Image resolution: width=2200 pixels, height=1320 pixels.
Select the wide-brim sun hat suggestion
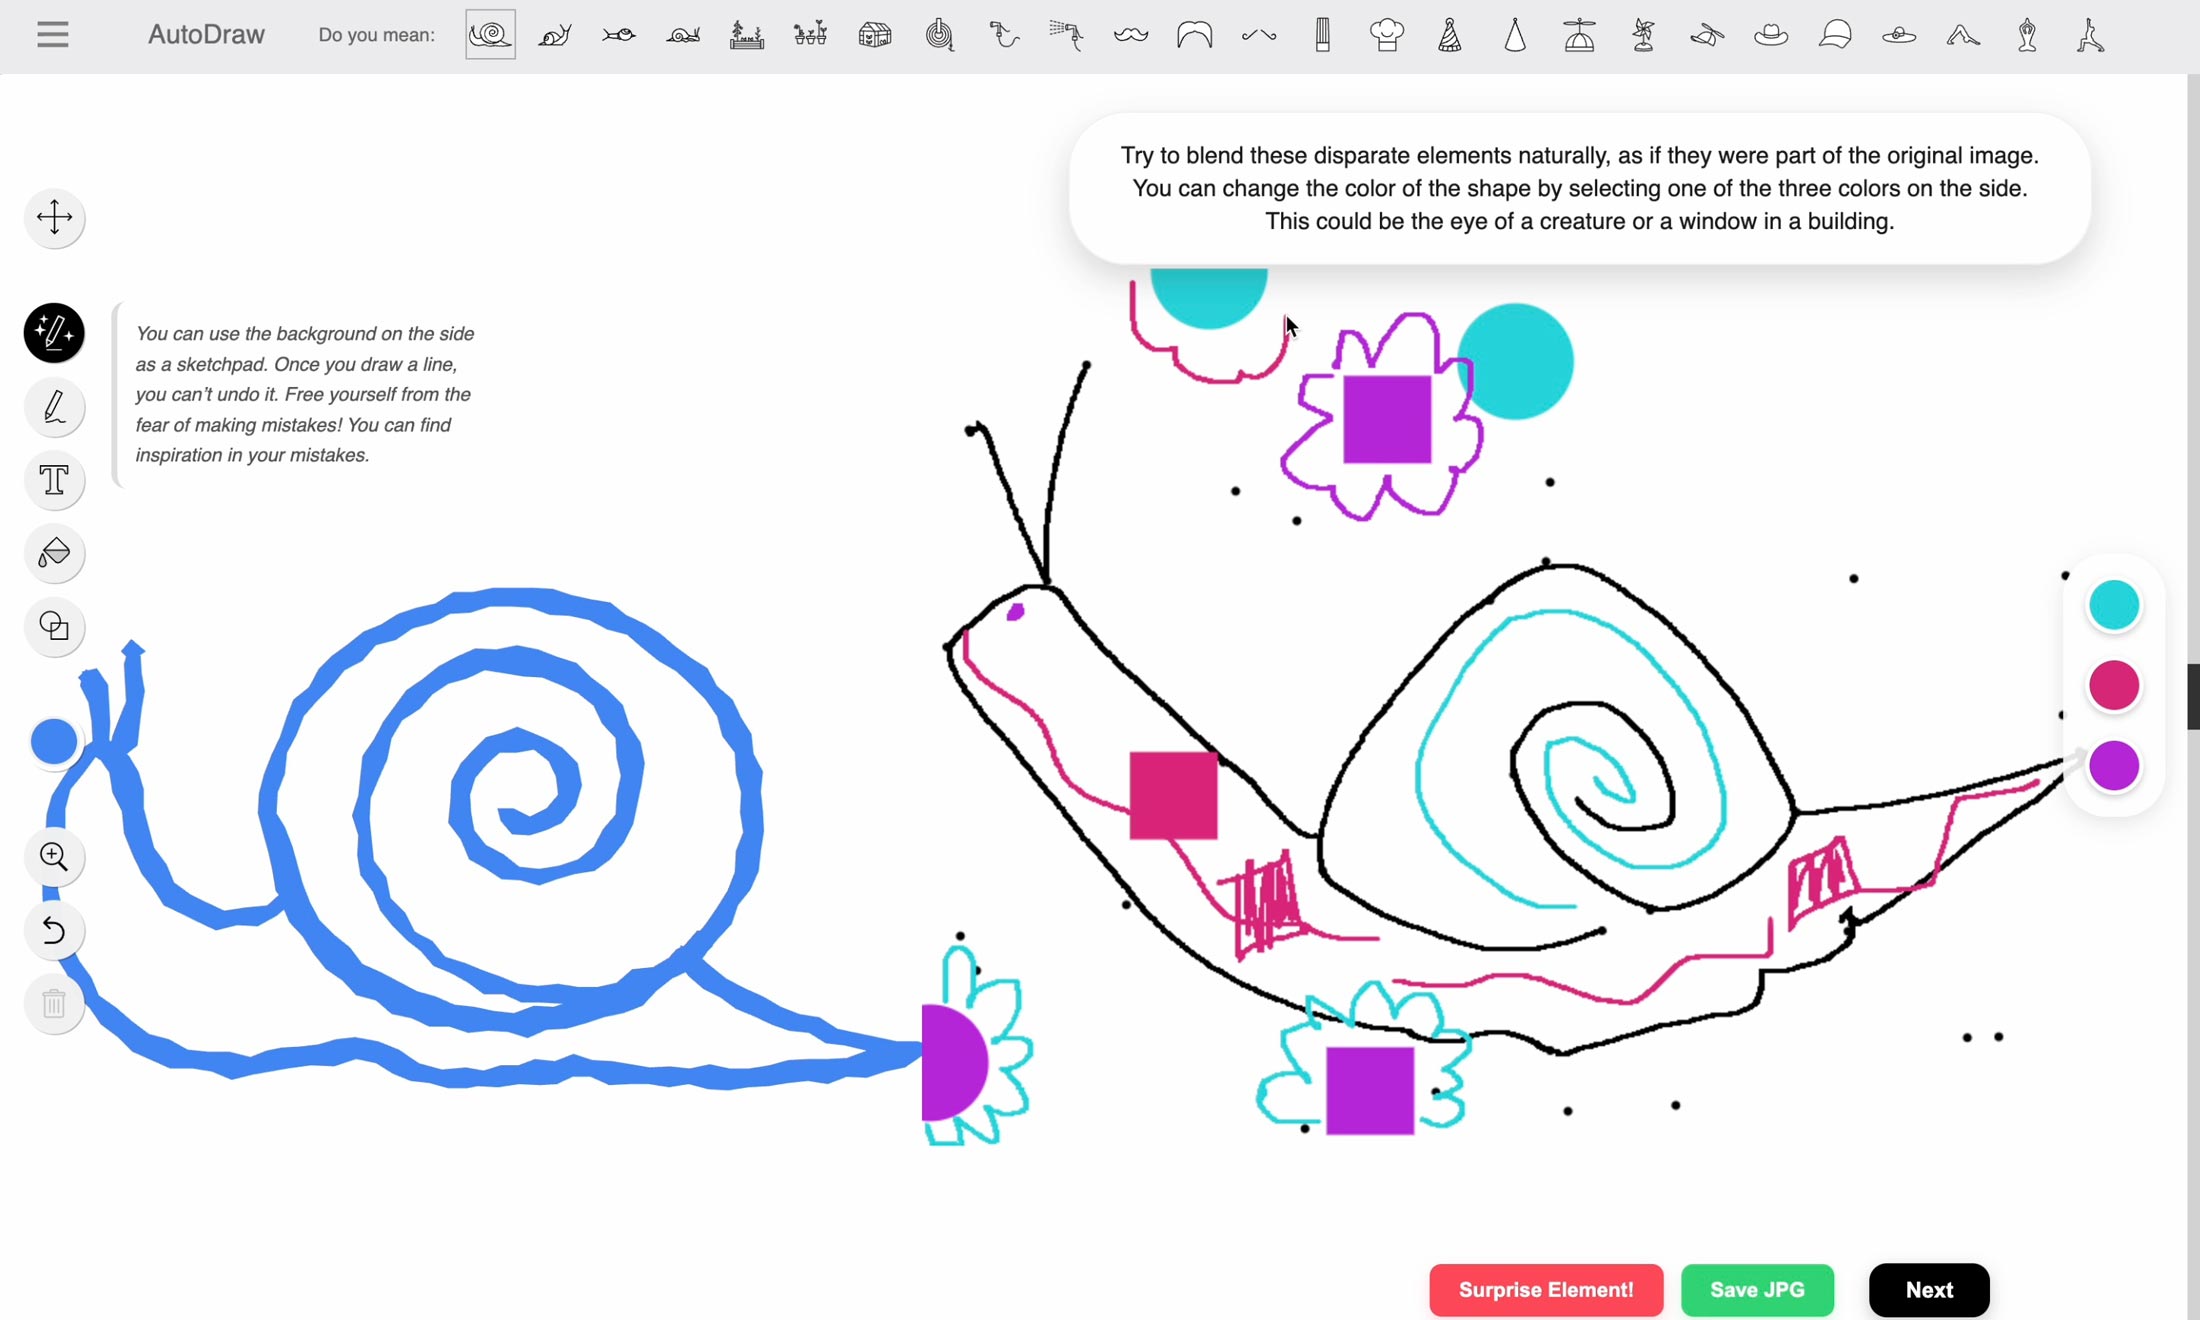[1899, 35]
